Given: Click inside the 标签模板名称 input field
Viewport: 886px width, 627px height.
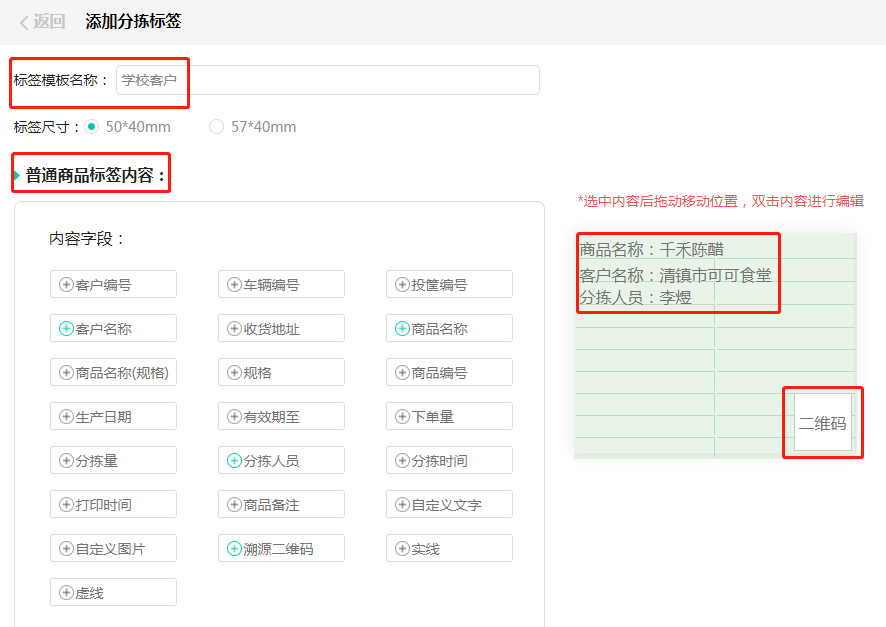Looking at the screenshot, I should pyautogui.click(x=330, y=81).
